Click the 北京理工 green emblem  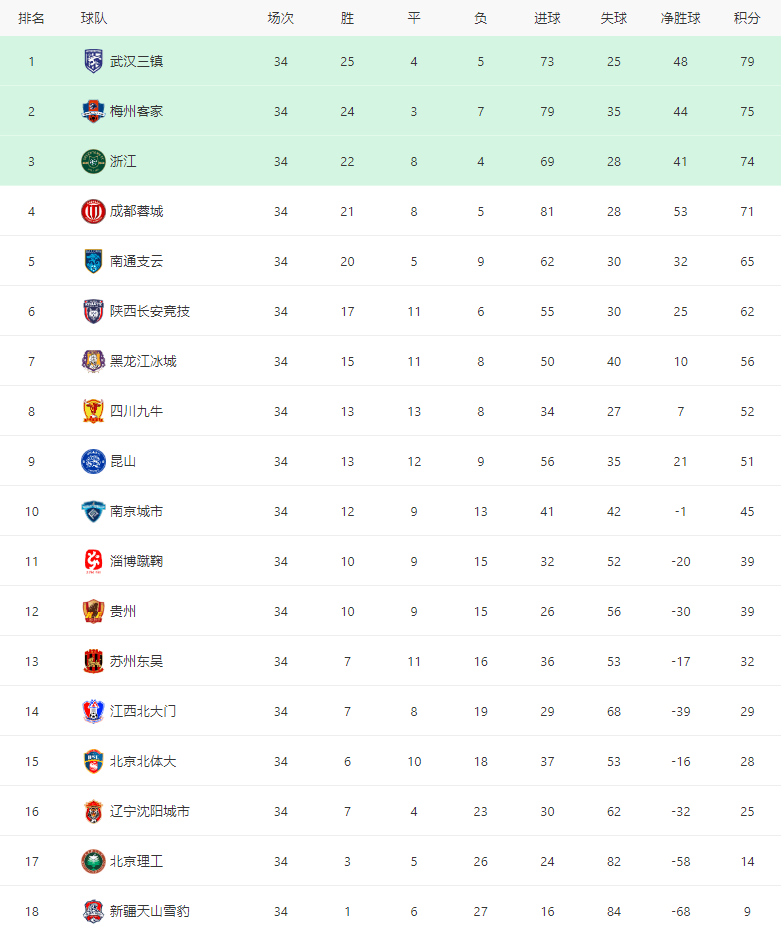(x=93, y=861)
